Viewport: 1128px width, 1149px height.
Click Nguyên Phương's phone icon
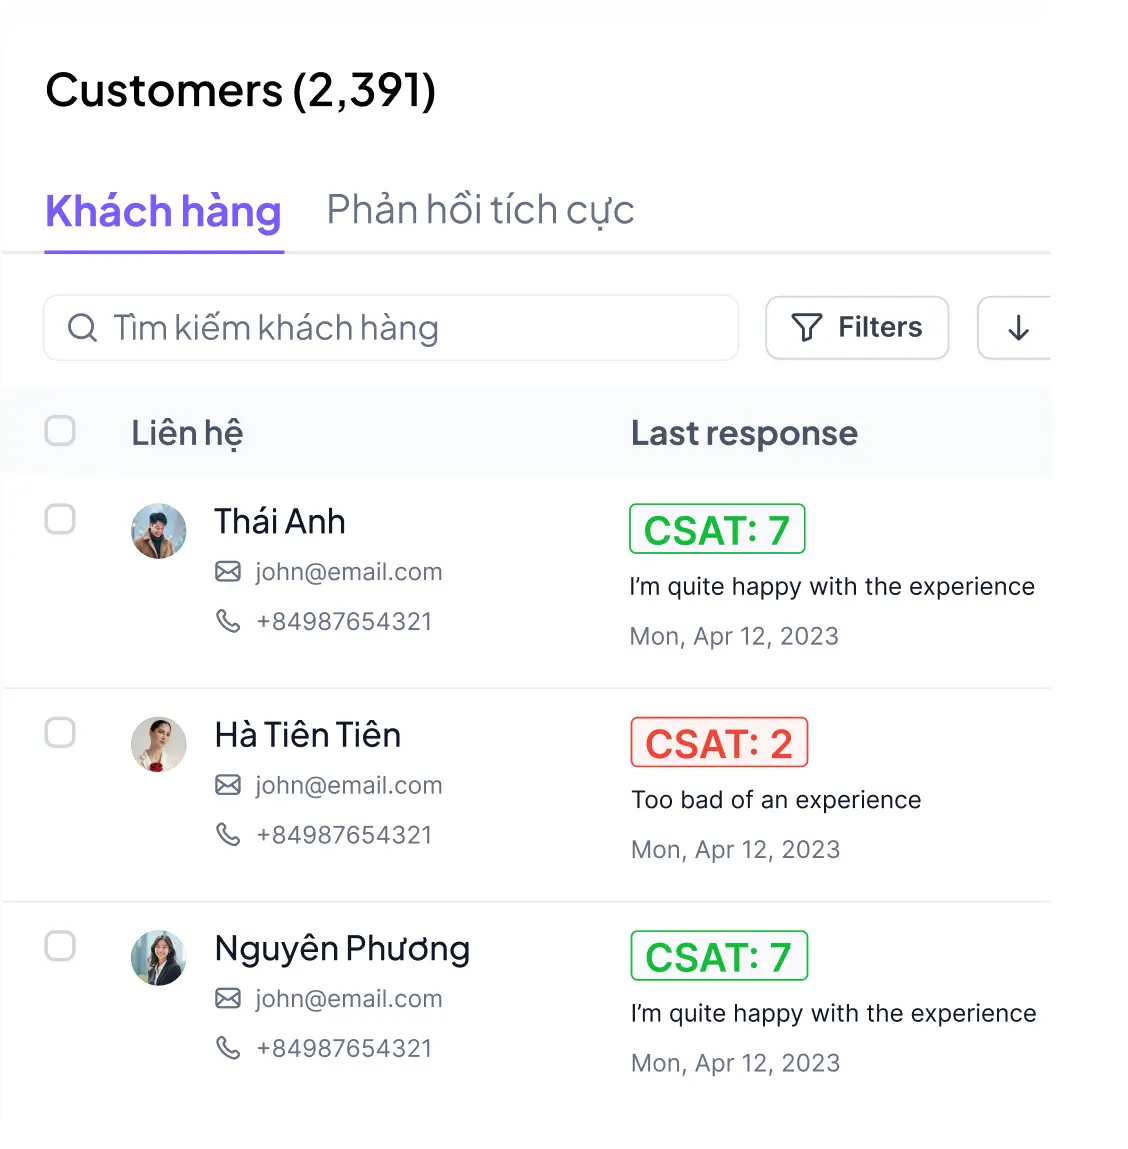228,1047
